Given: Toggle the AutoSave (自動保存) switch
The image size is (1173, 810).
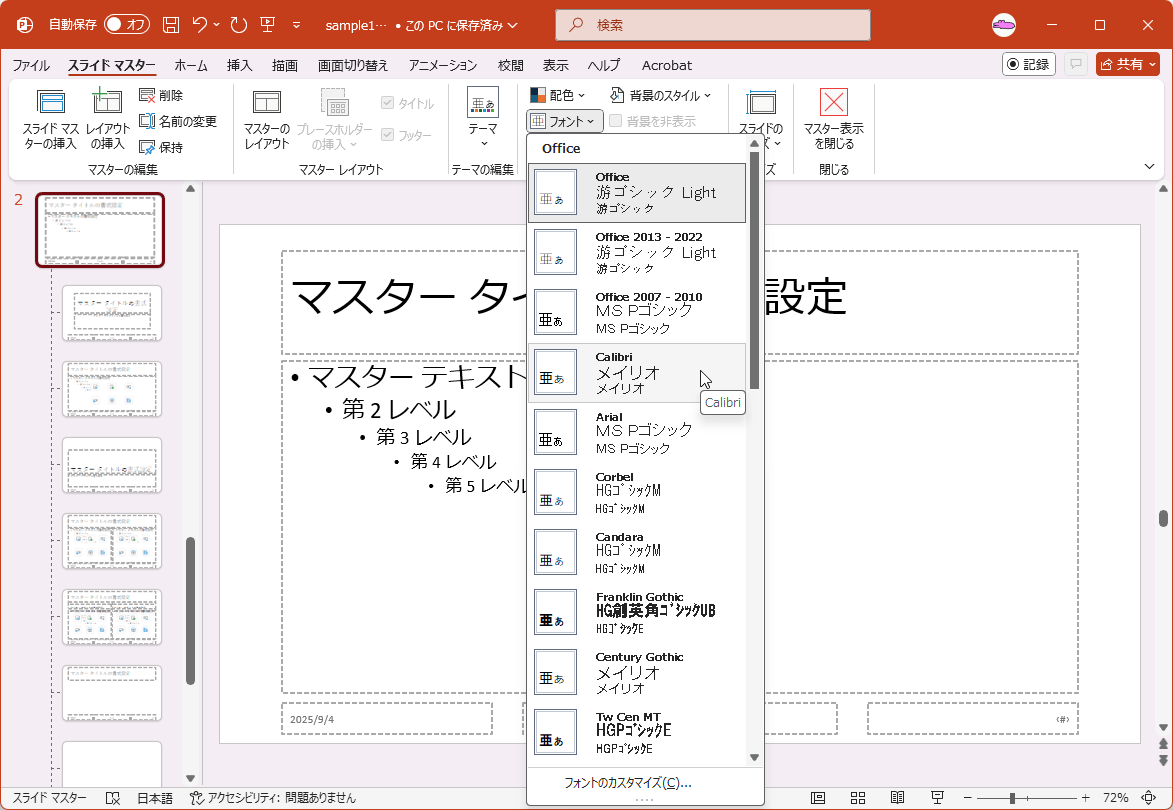Looking at the screenshot, I should point(126,25).
